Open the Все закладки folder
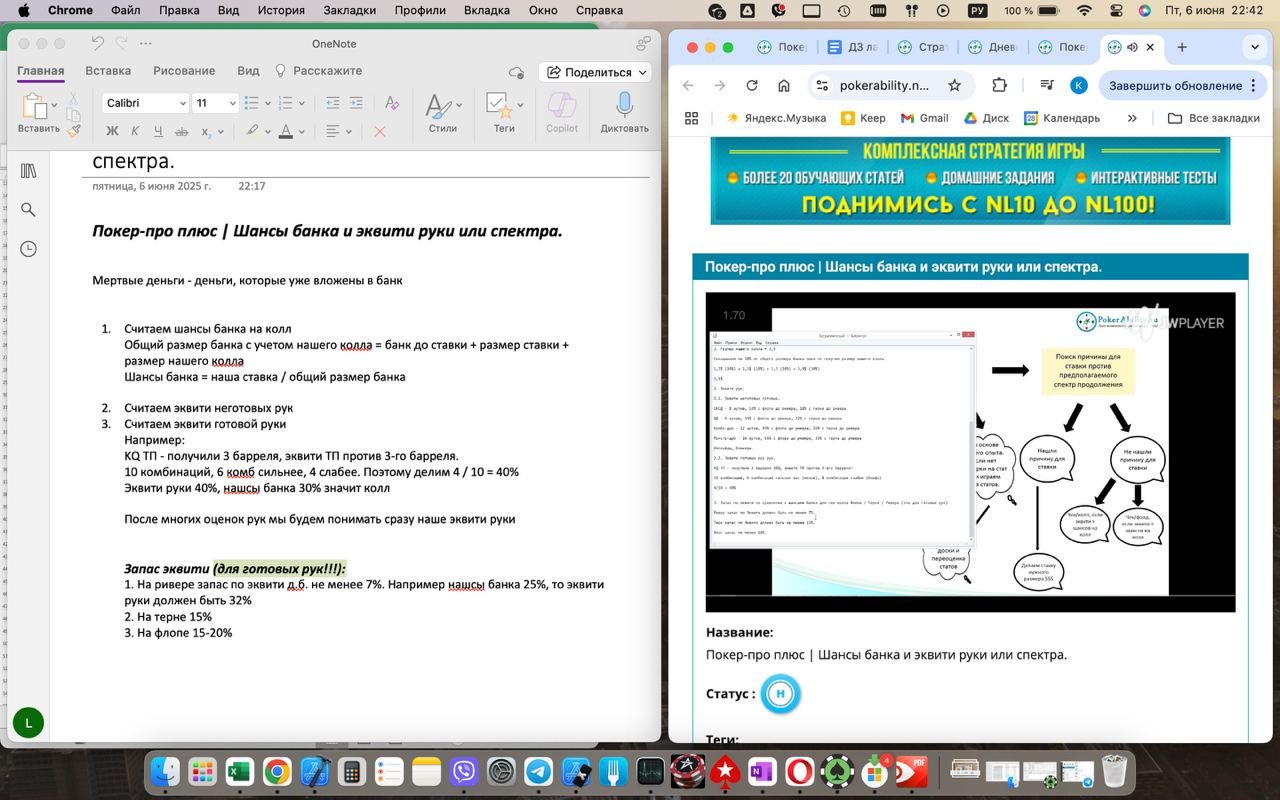This screenshot has width=1280, height=800. [x=1214, y=118]
